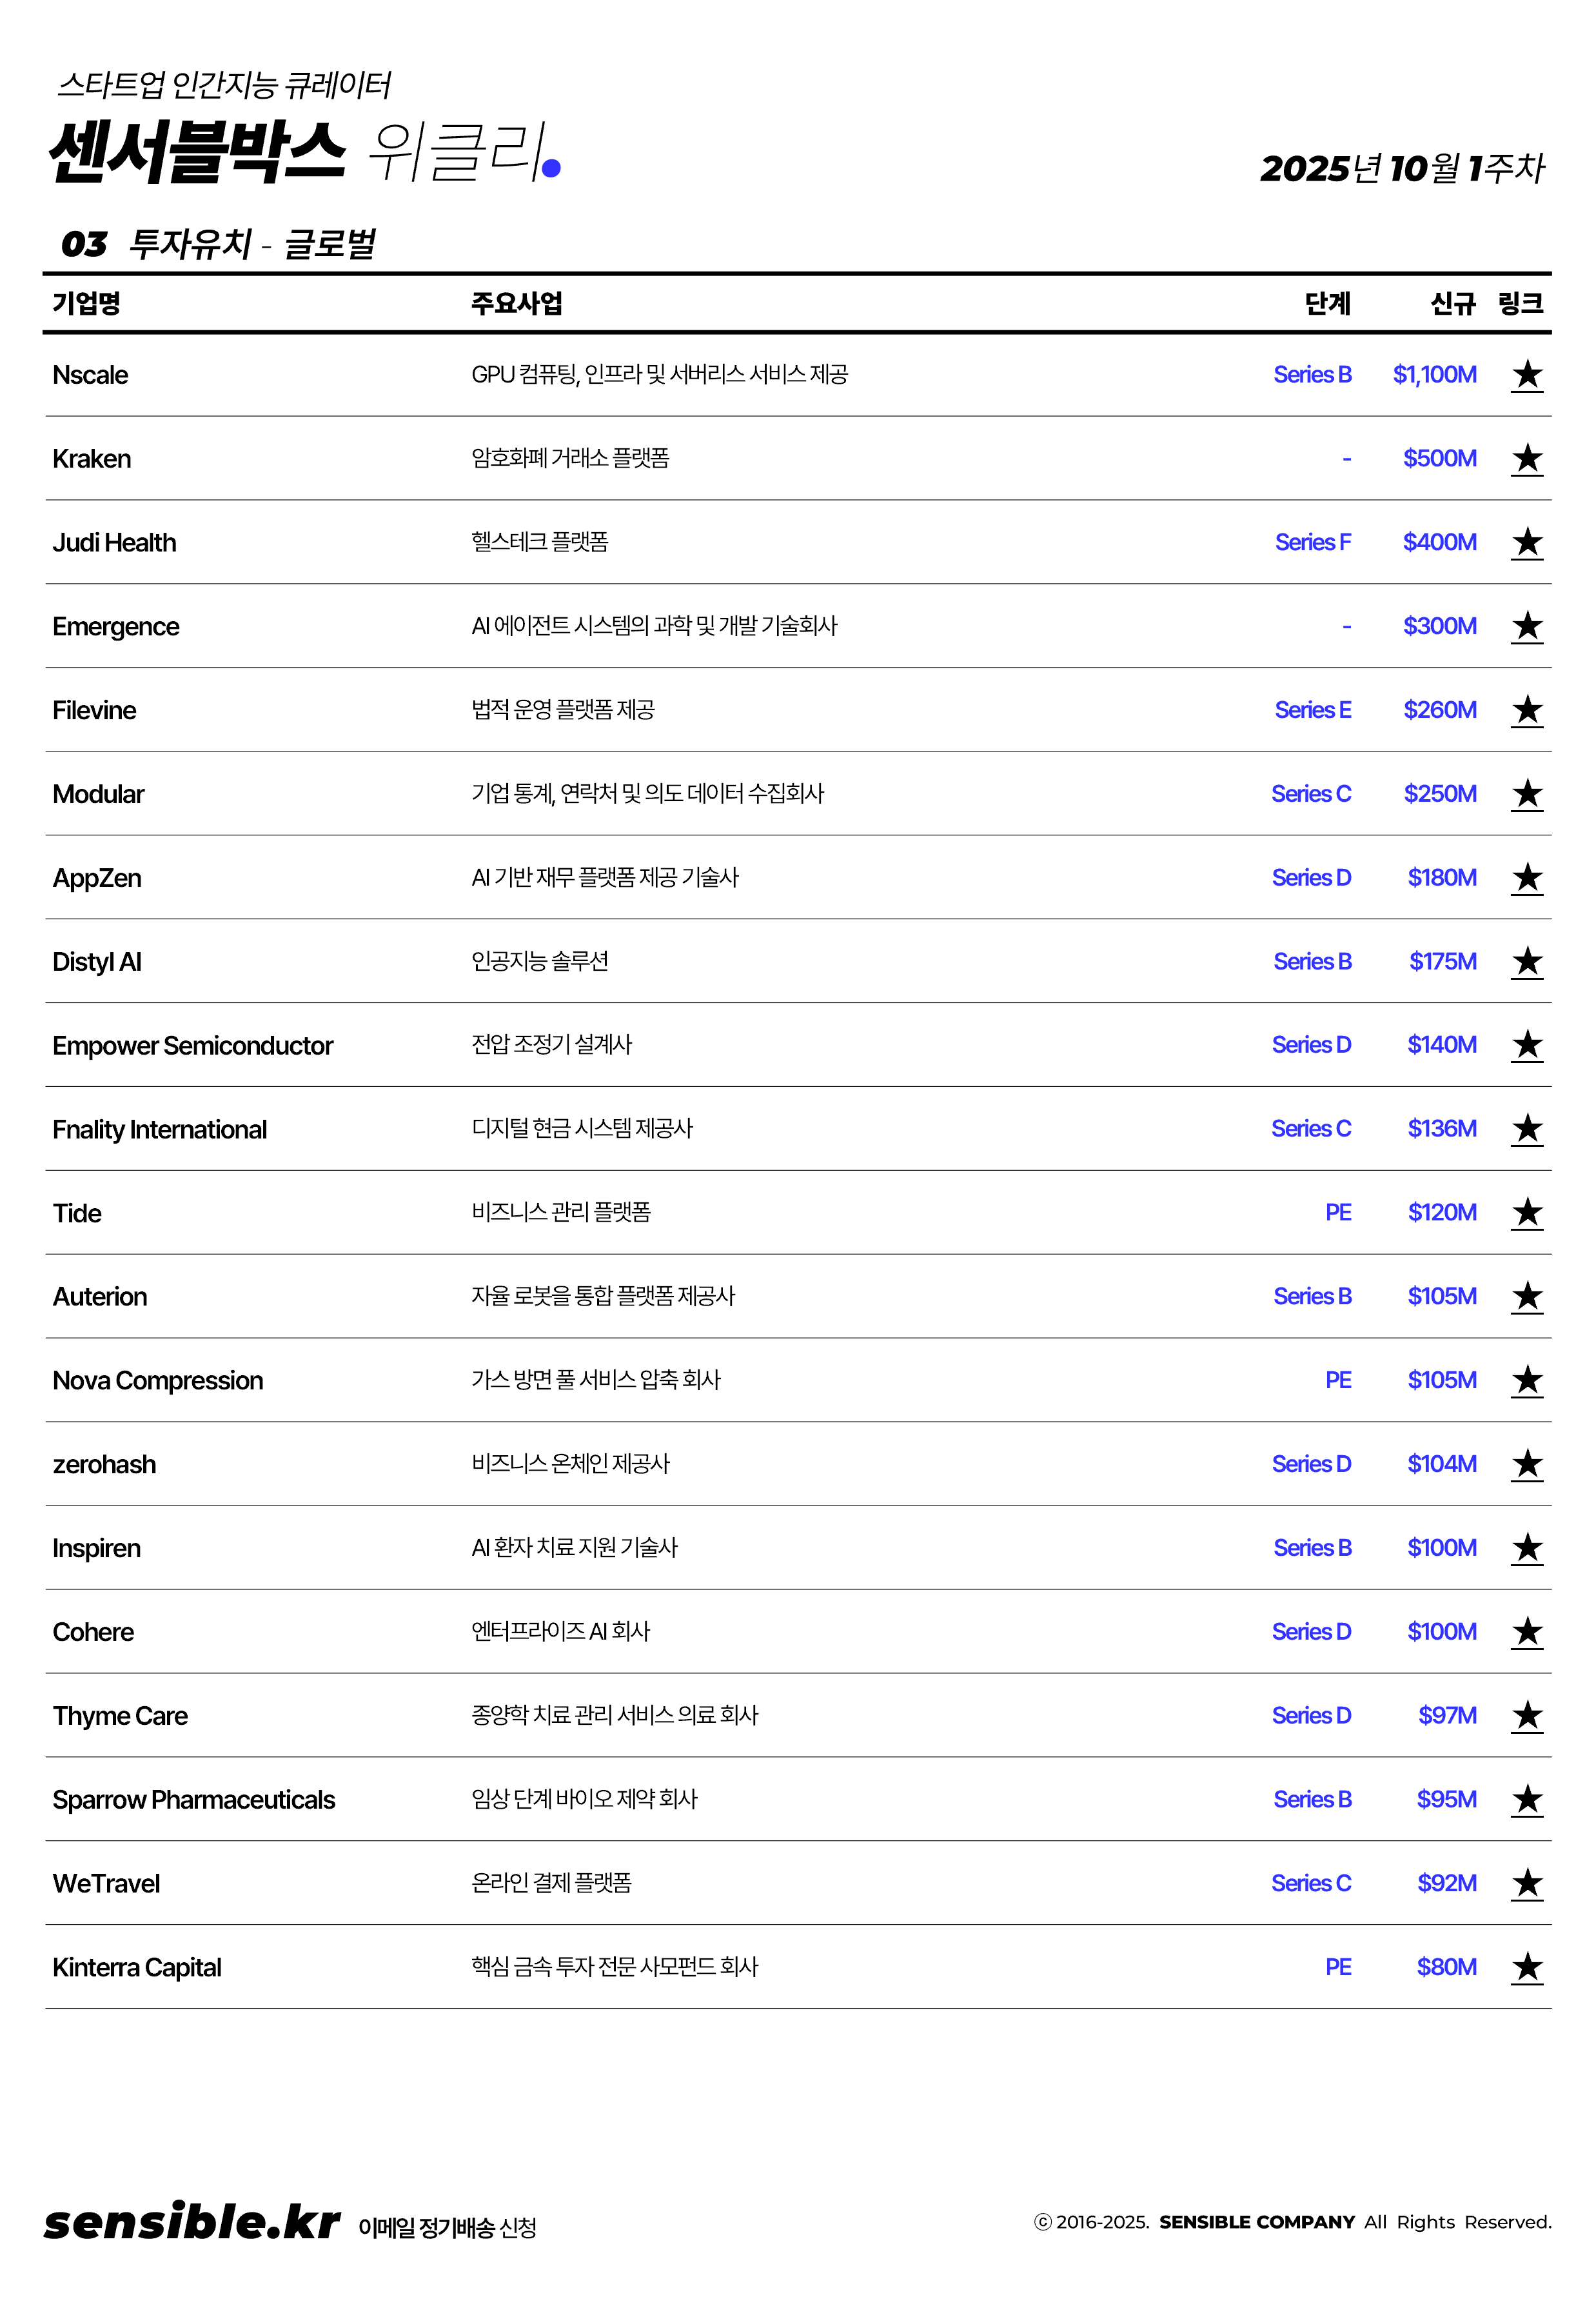Click the $1,100M funding amount for Nscale
1596x2306 pixels.
click(x=1434, y=375)
